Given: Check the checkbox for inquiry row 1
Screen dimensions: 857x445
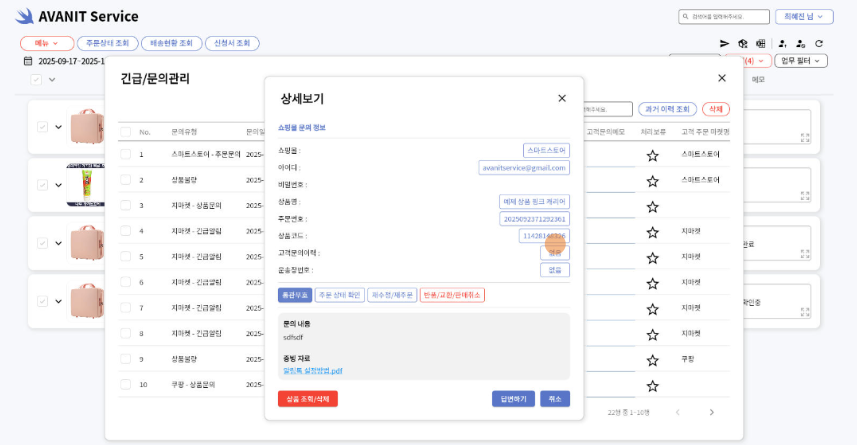Looking at the screenshot, I should pos(125,155).
